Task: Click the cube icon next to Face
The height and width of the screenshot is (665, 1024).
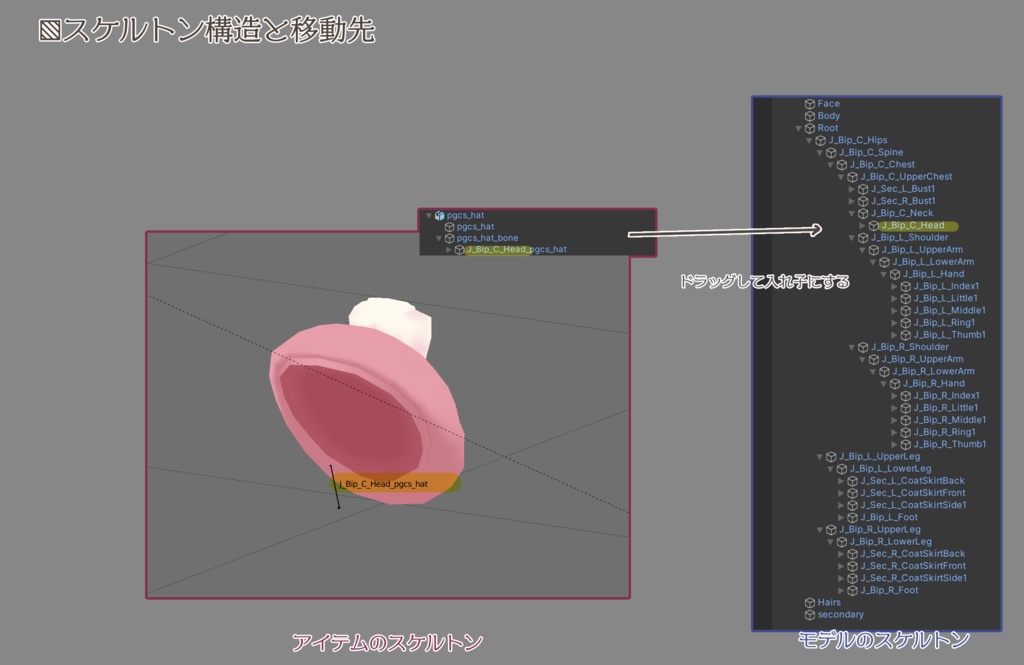Action: click(x=808, y=104)
